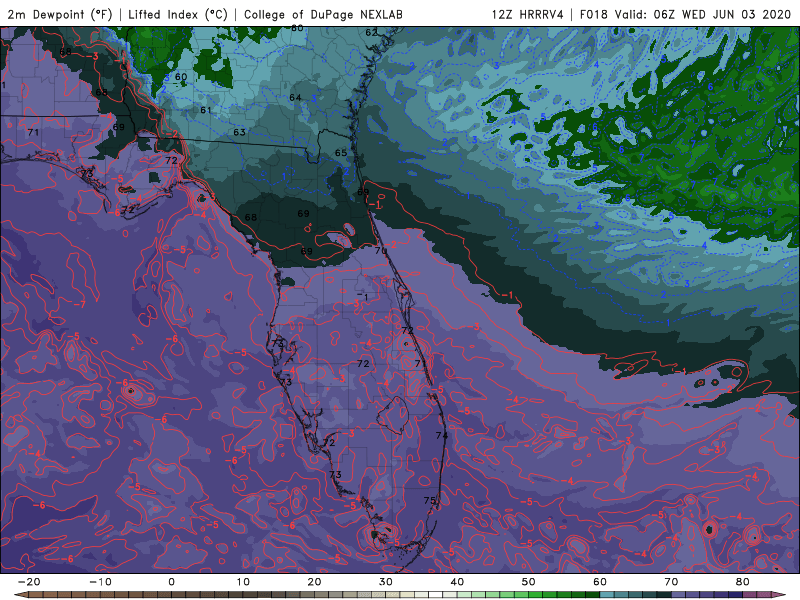The width and height of the screenshot is (800, 600).
Task: Click the '30' color bar scale label
Action: [386, 582]
